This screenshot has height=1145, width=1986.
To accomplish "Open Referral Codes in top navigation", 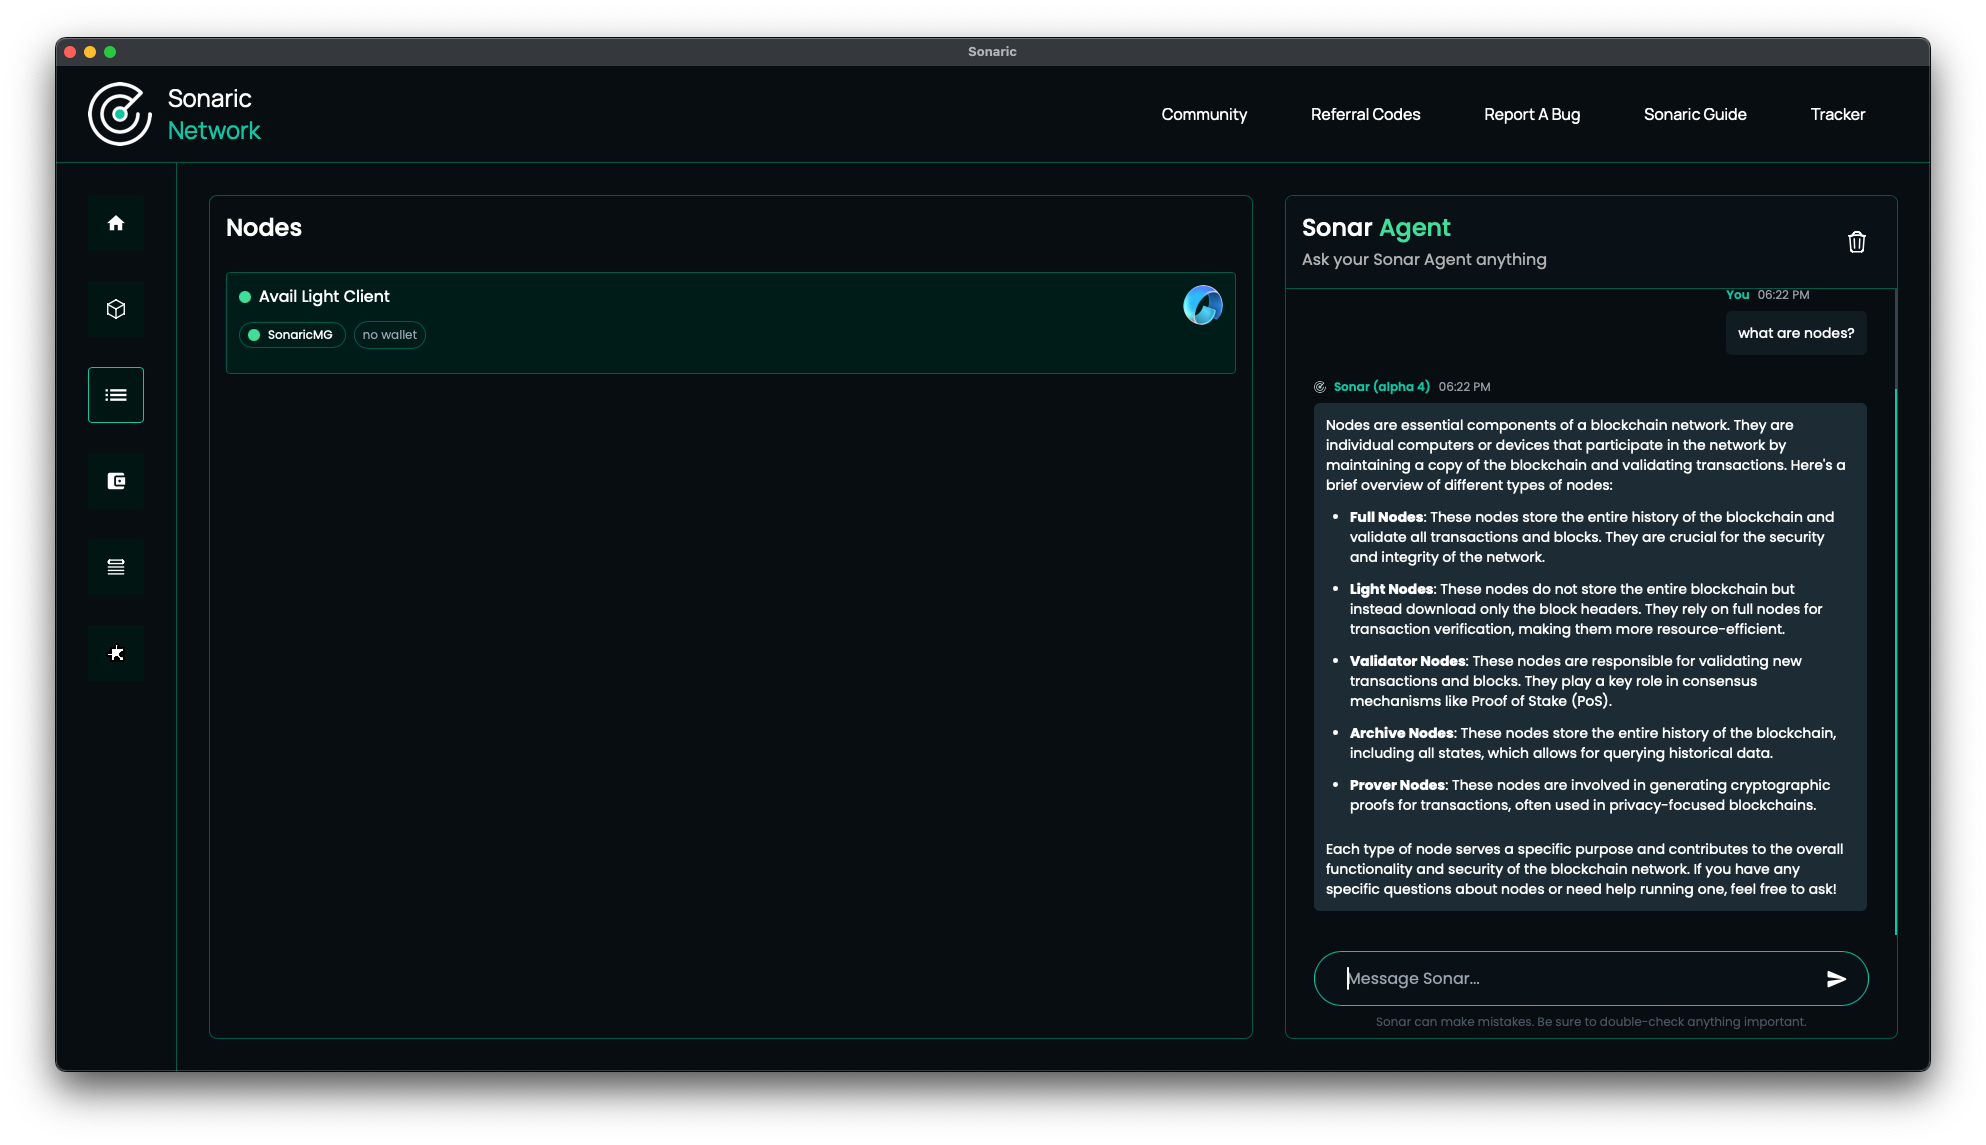I will pyautogui.click(x=1365, y=114).
